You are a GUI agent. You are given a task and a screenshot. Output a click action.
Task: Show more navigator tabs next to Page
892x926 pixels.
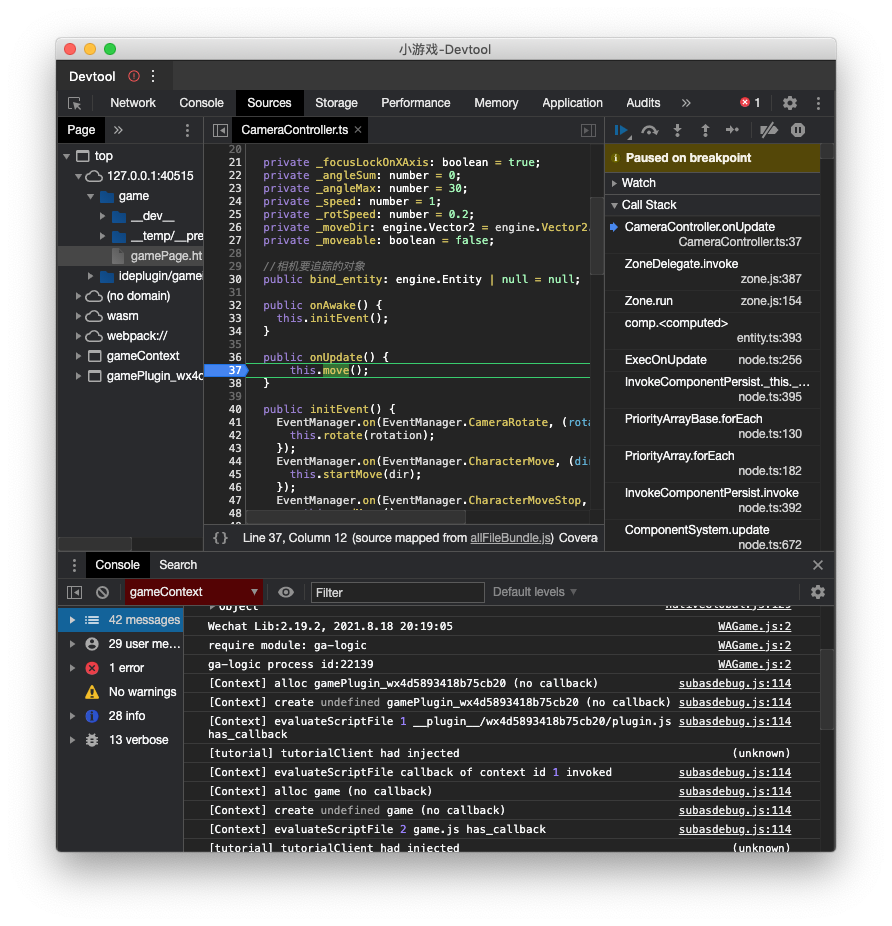coord(118,131)
